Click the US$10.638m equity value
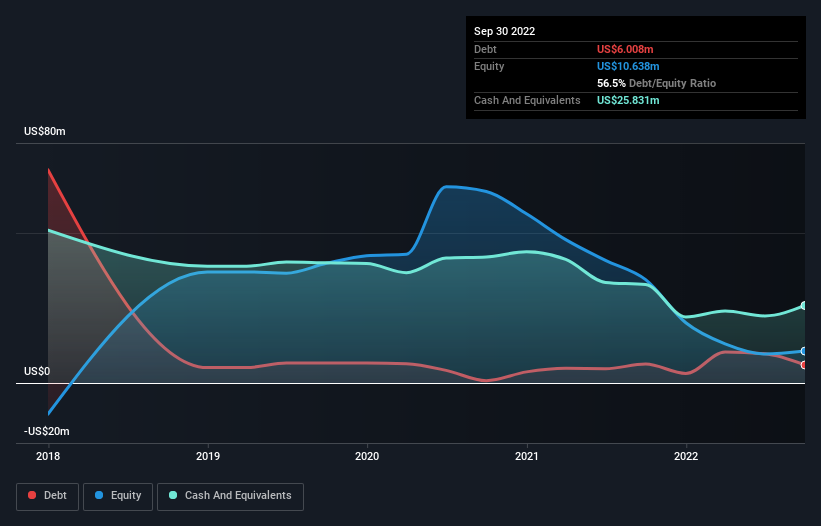Image resolution: width=821 pixels, height=526 pixels. pyautogui.click(x=628, y=66)
